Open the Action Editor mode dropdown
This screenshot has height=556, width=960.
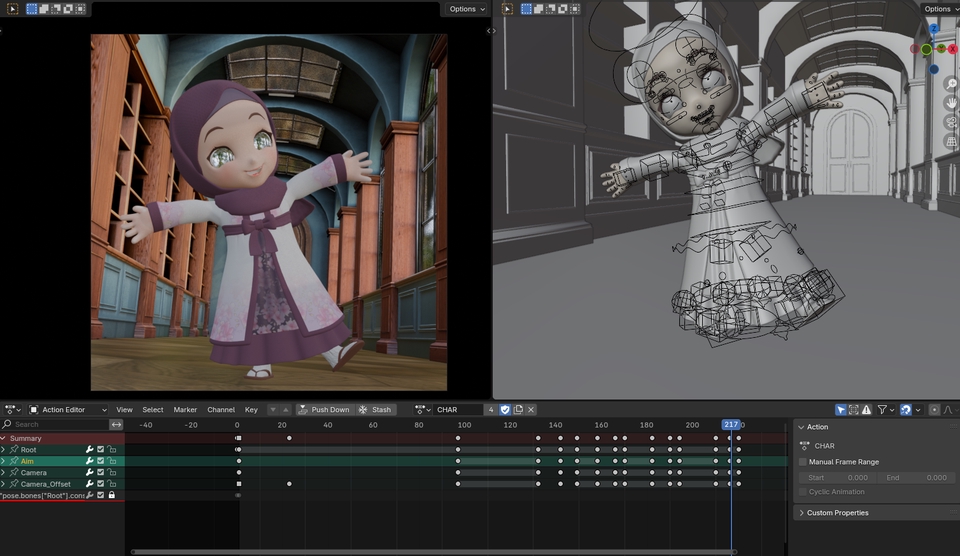click(x=68, y=410)
